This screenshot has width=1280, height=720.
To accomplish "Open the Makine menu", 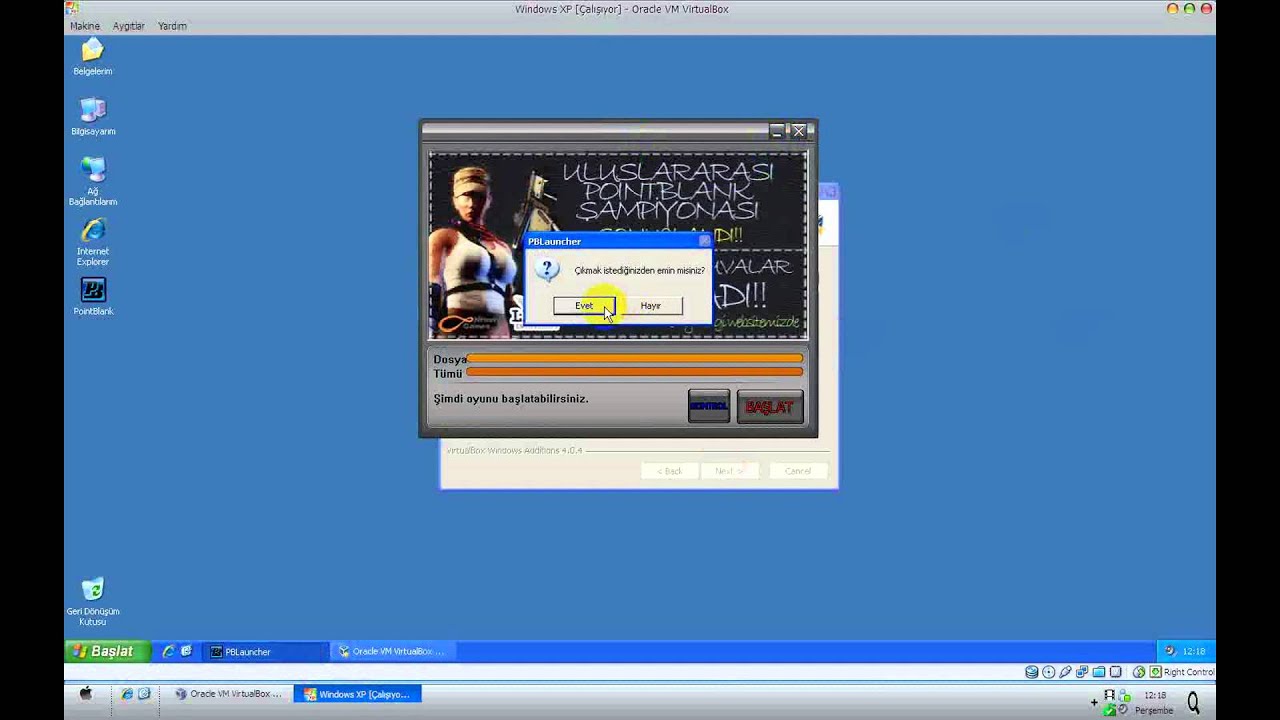I will coord(85,26).
